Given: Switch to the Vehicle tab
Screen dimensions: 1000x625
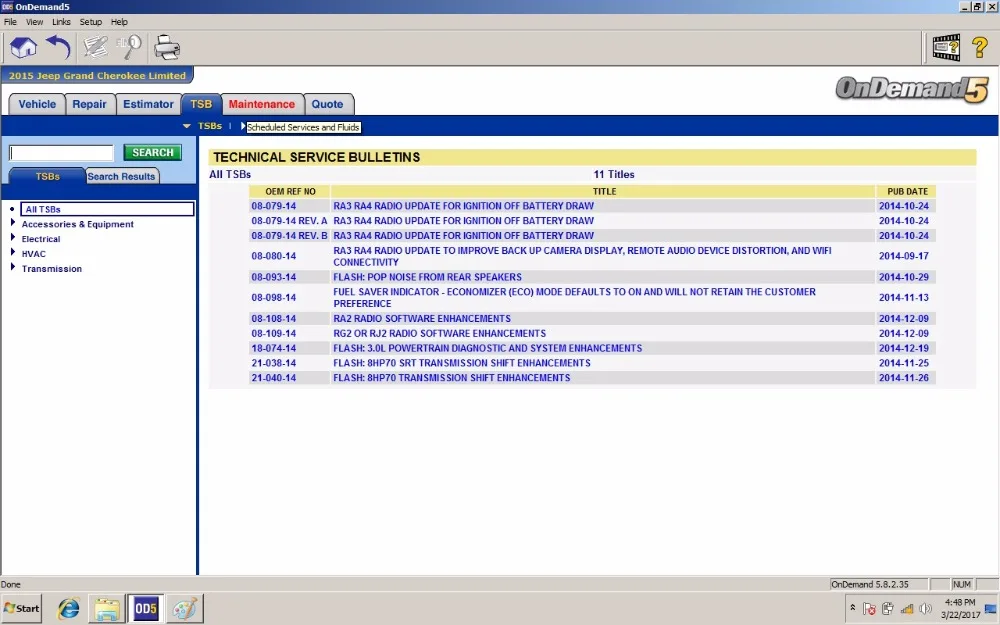Looking at the screenshot, I should (x=37, y=104).
